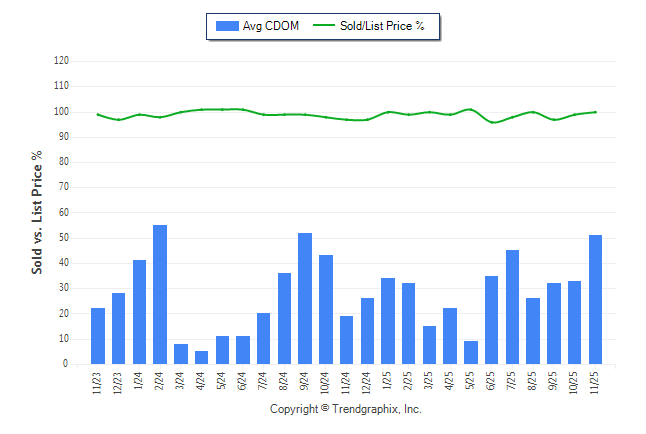The height and width of the screenshot is (434, 646).
Task: Click the green line point above 11/25
Action: click(596, 112)
